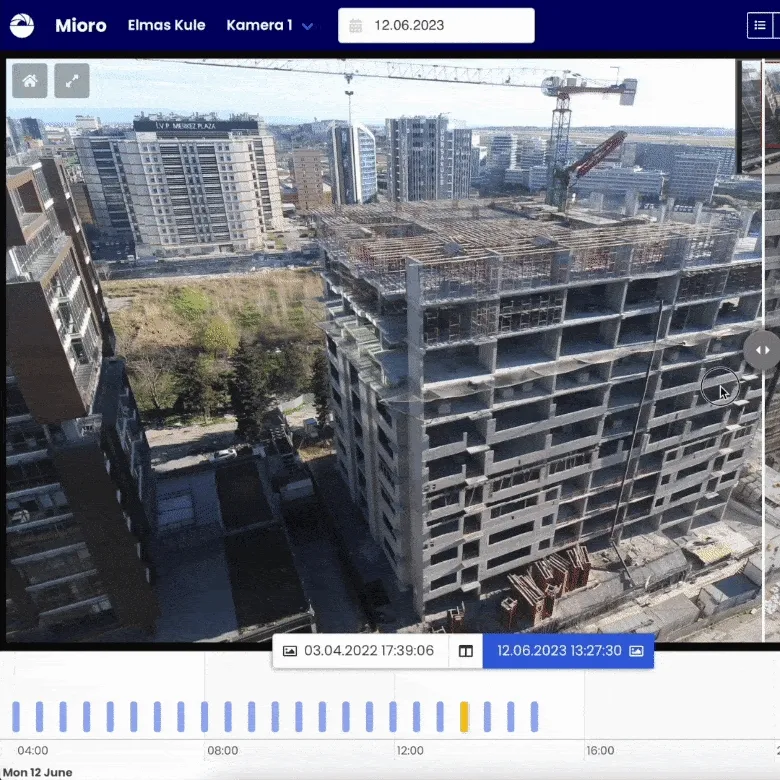Select the 03.04.2022 17:39:06 image button

pos(360,651)
